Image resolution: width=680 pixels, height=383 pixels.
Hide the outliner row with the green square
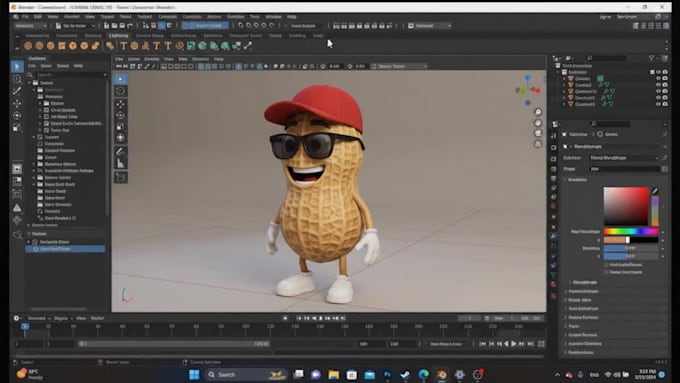pos(658,79)
